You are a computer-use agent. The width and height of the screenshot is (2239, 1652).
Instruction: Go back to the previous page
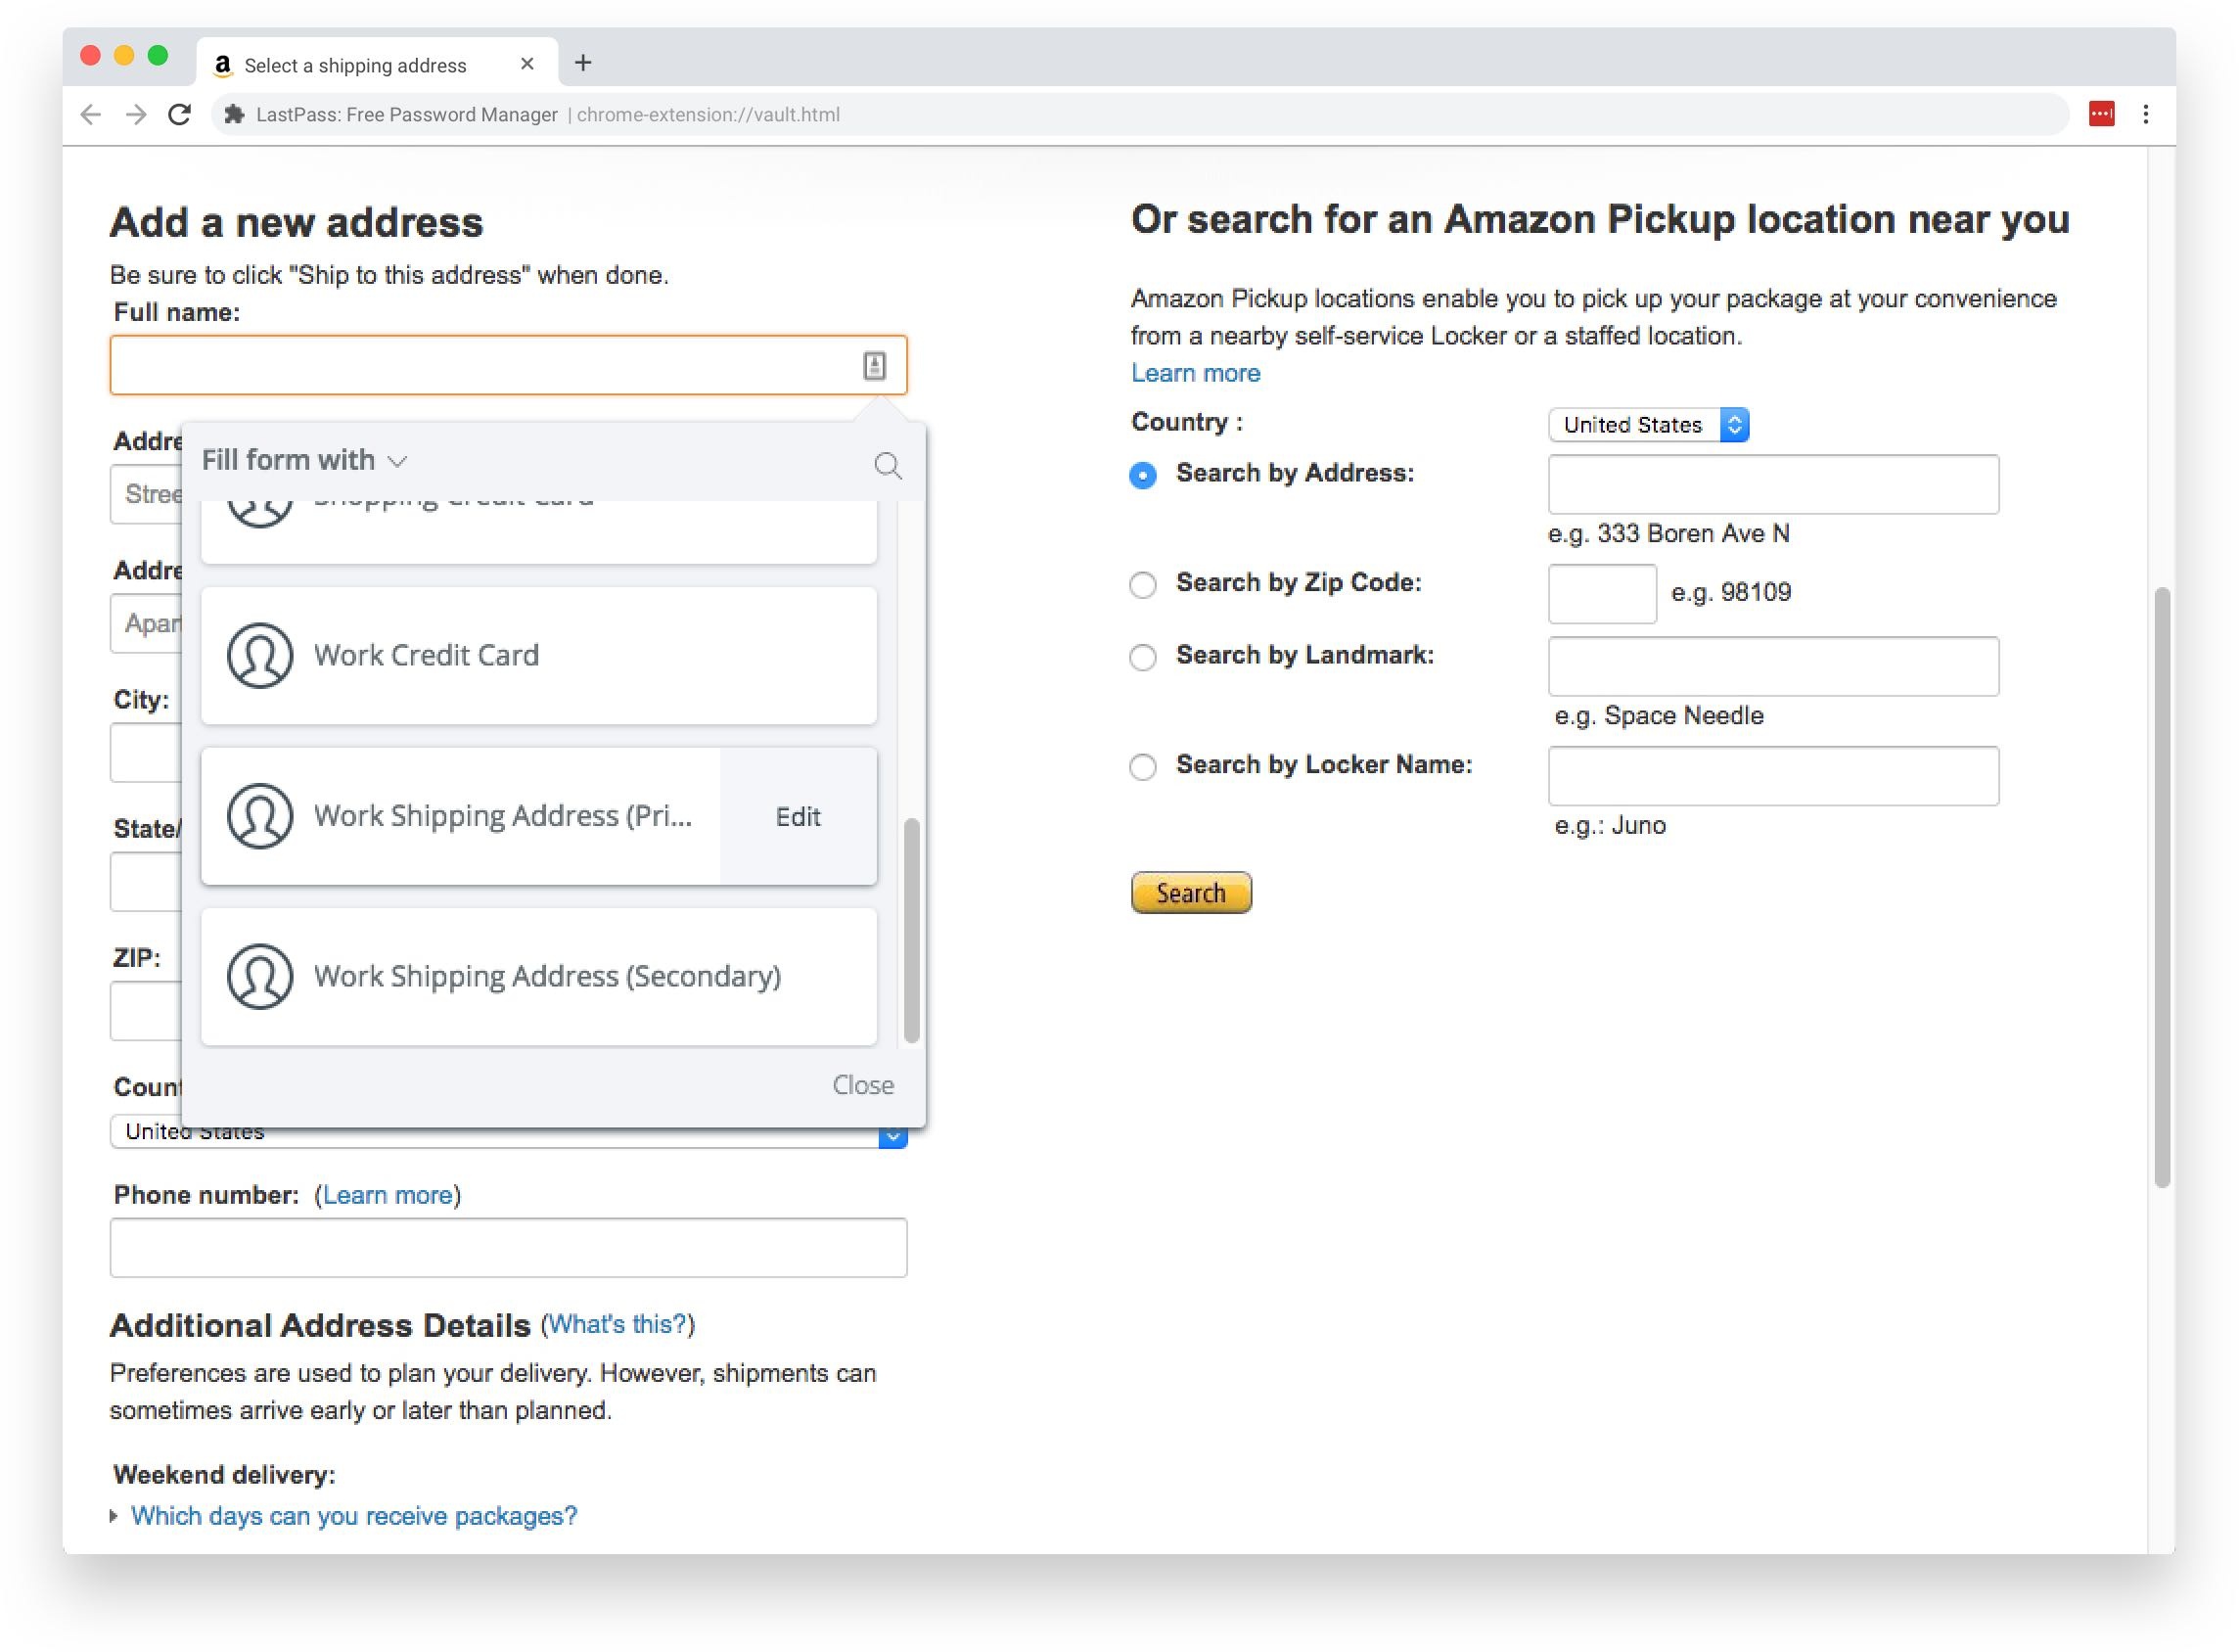[x=91, y=115]
